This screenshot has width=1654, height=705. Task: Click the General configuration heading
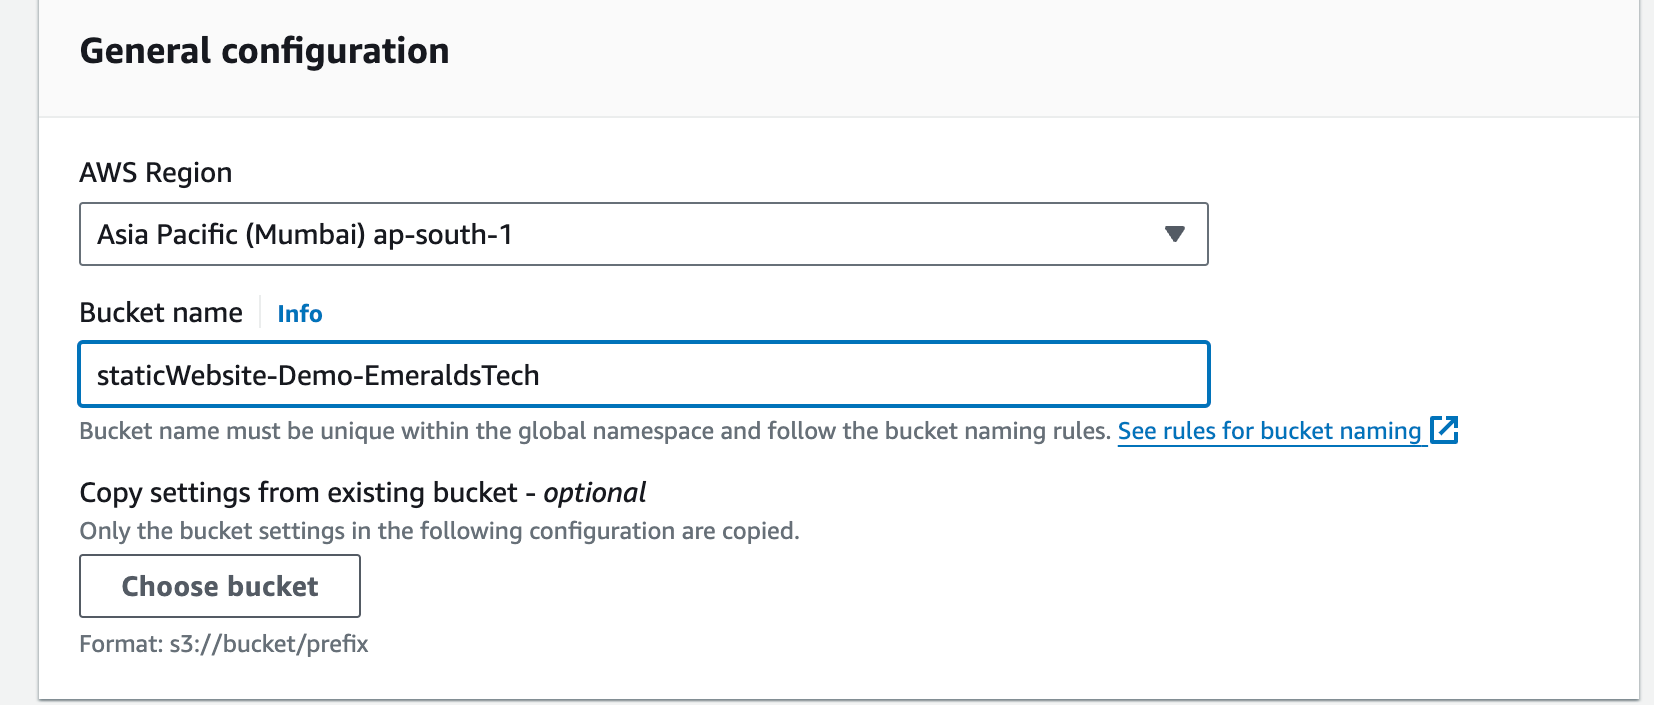pyautogui.click(x=264, y=51)
